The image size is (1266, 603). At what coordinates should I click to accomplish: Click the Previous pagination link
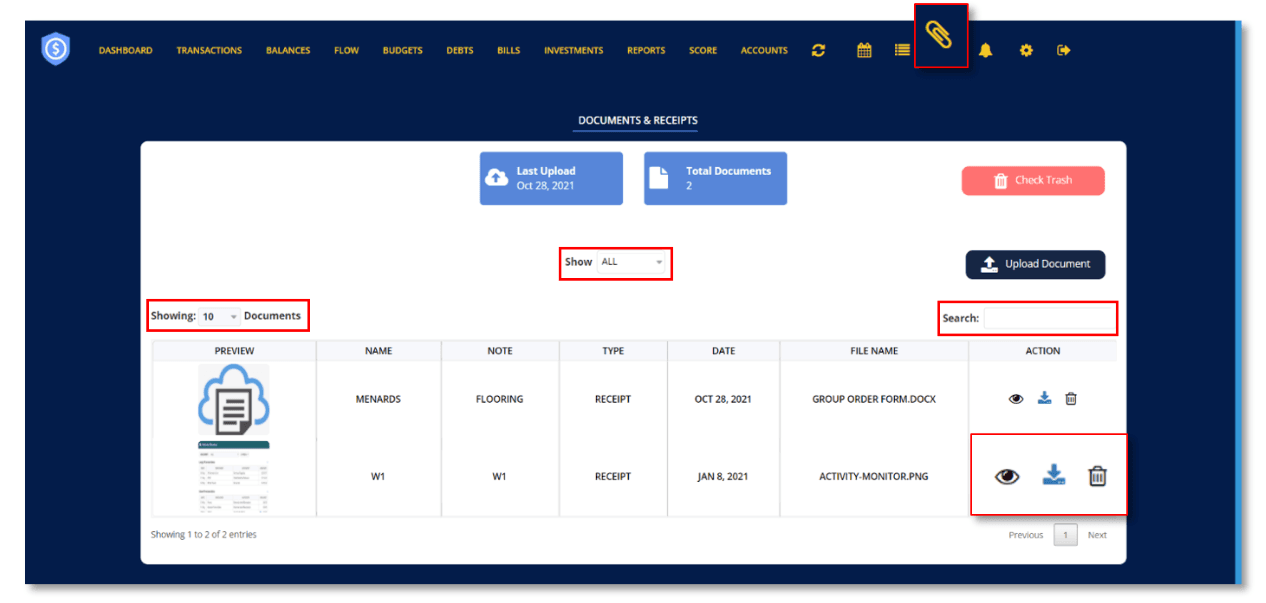(x=1026, y=535)
